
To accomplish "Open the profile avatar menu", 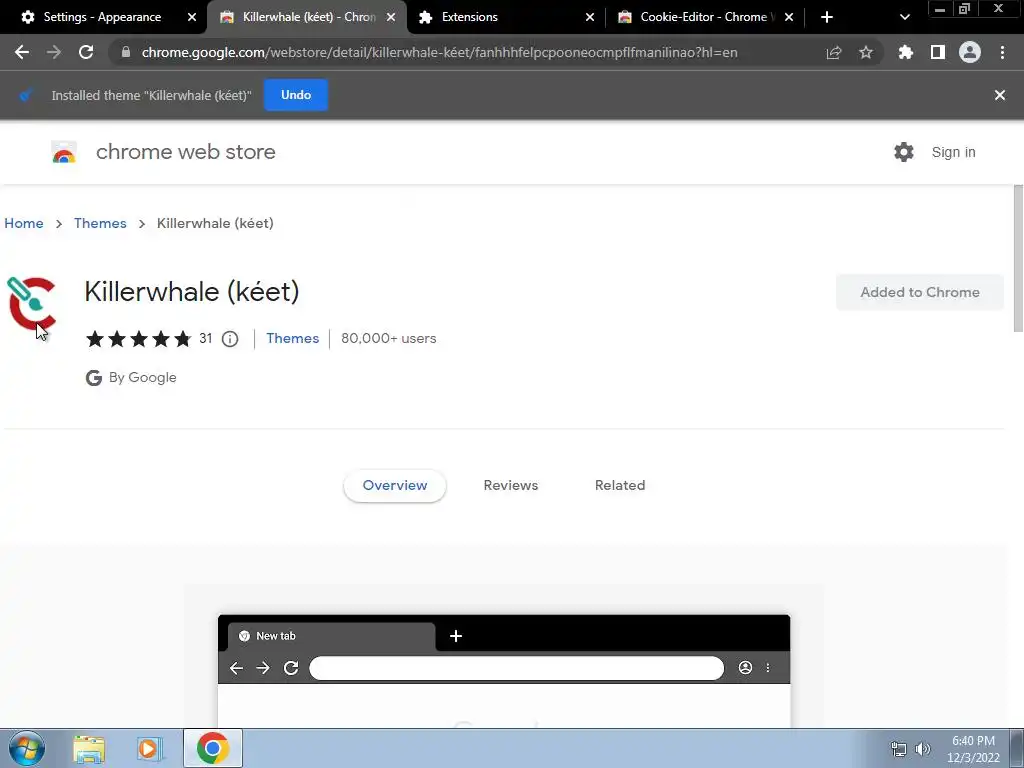I will click(969, 52).
